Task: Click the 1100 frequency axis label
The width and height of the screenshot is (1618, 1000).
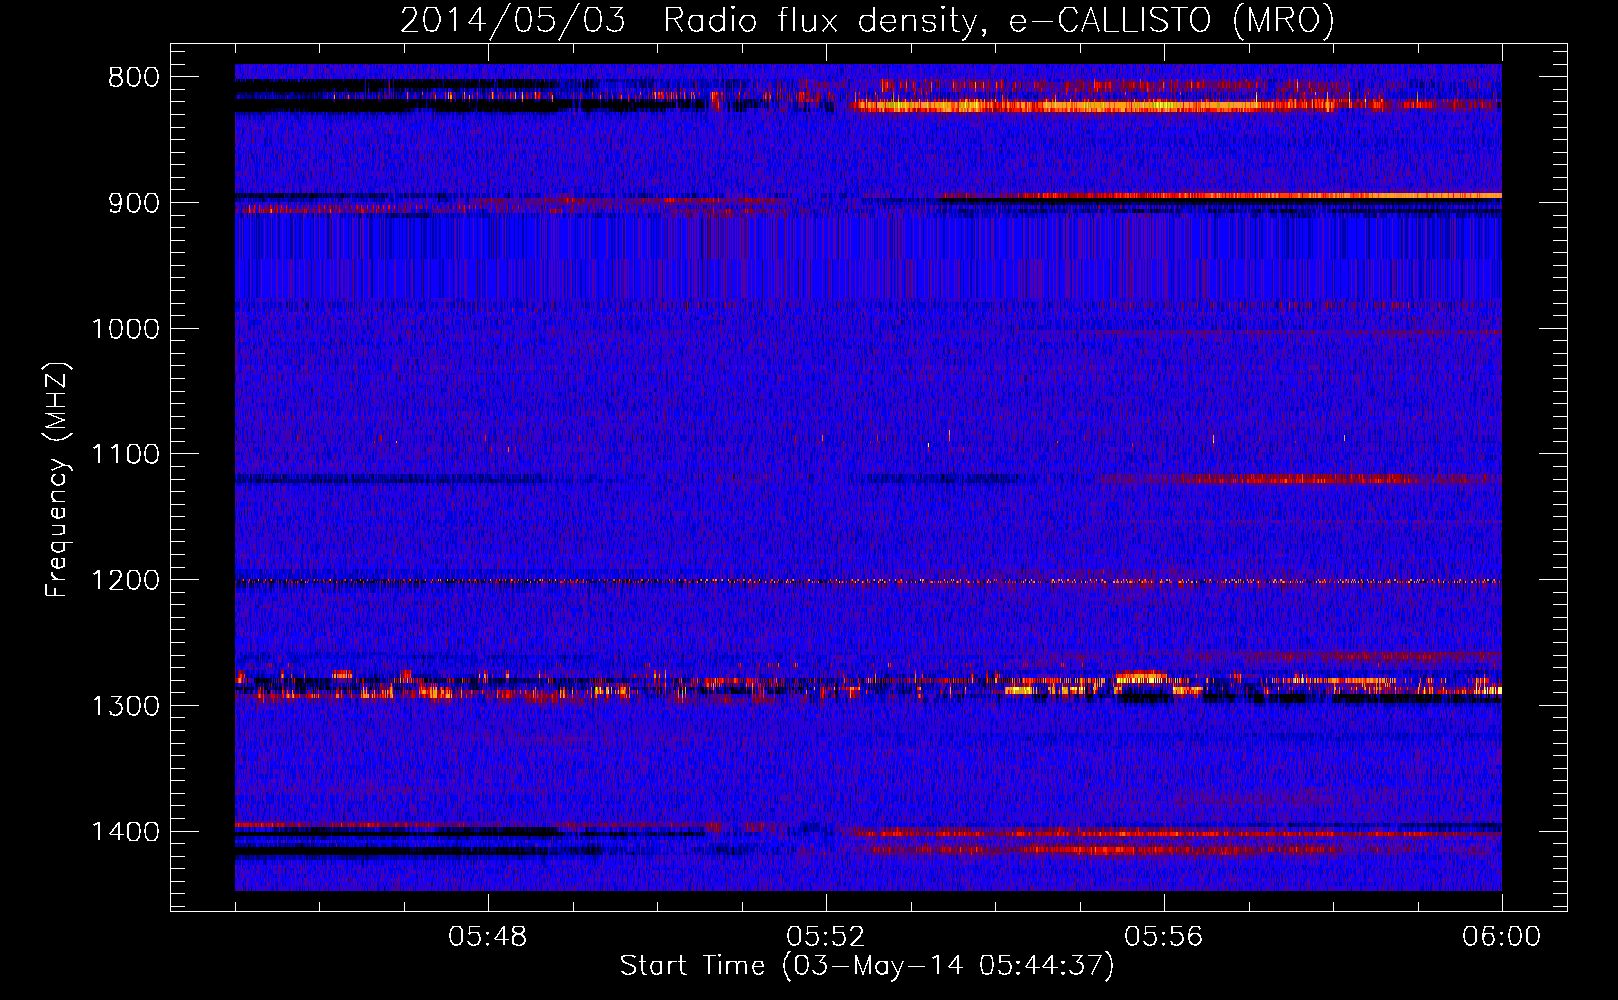Action: [x=125, y=455]
